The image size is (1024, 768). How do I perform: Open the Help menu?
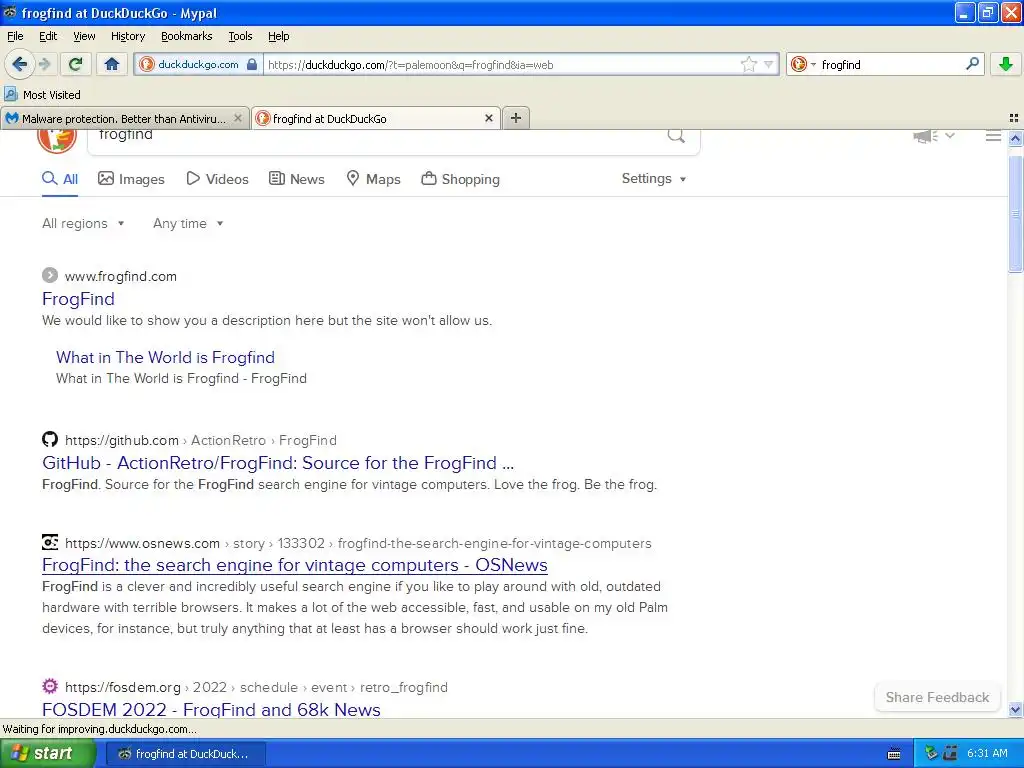pos(278,37)
